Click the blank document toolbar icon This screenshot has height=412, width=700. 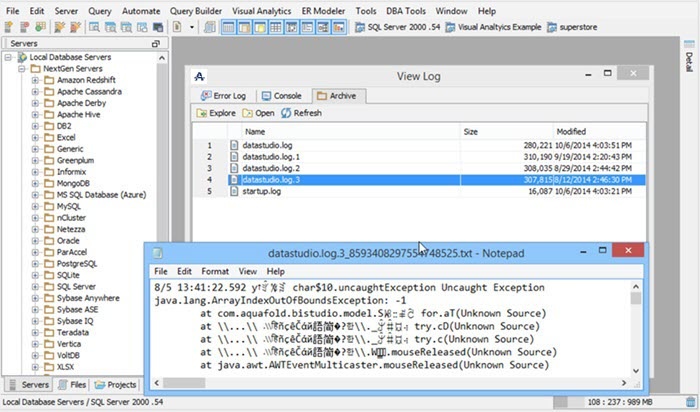(x=177, y=27)
